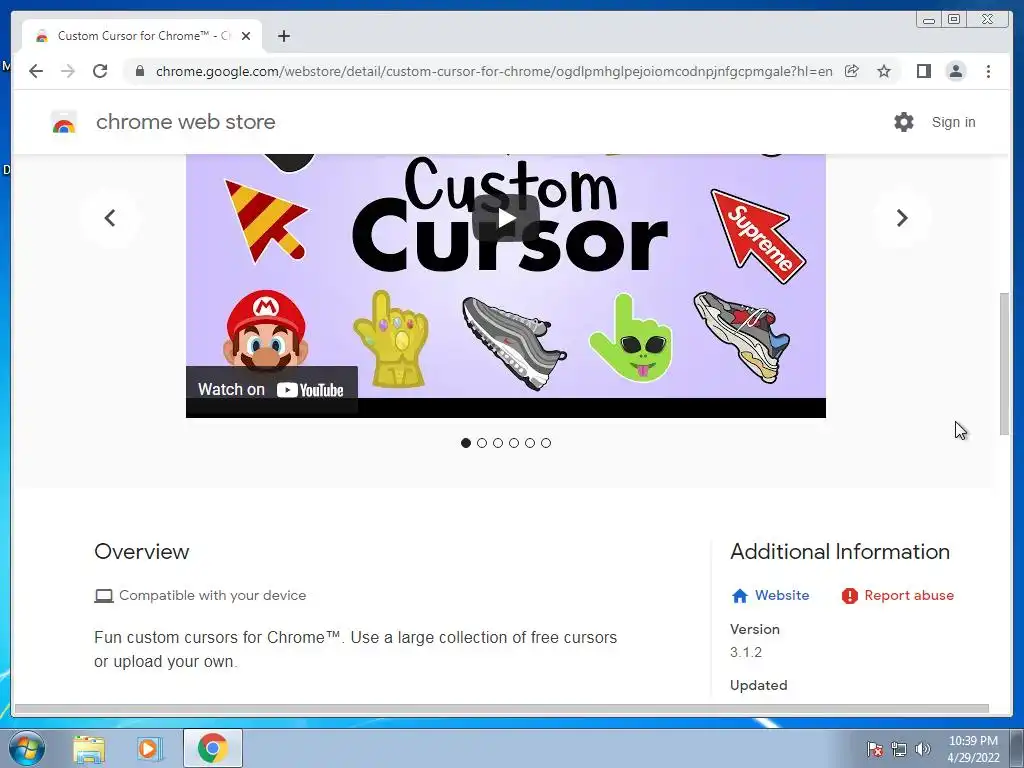Click Report abuse link

(x=898, y=596)
